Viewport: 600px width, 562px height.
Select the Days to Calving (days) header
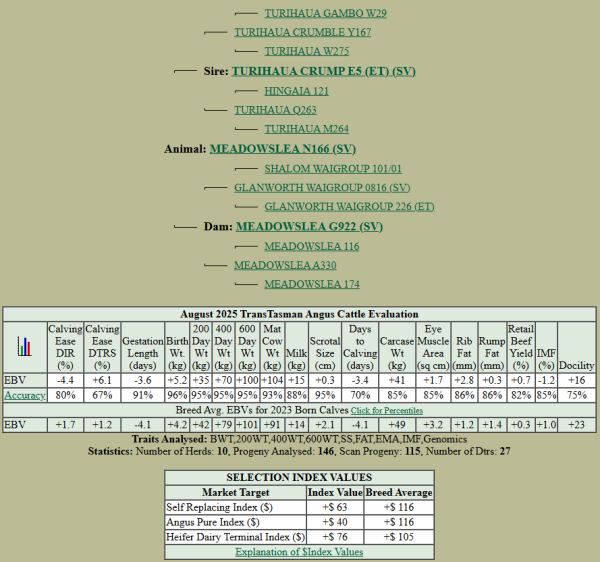[360, 347]
